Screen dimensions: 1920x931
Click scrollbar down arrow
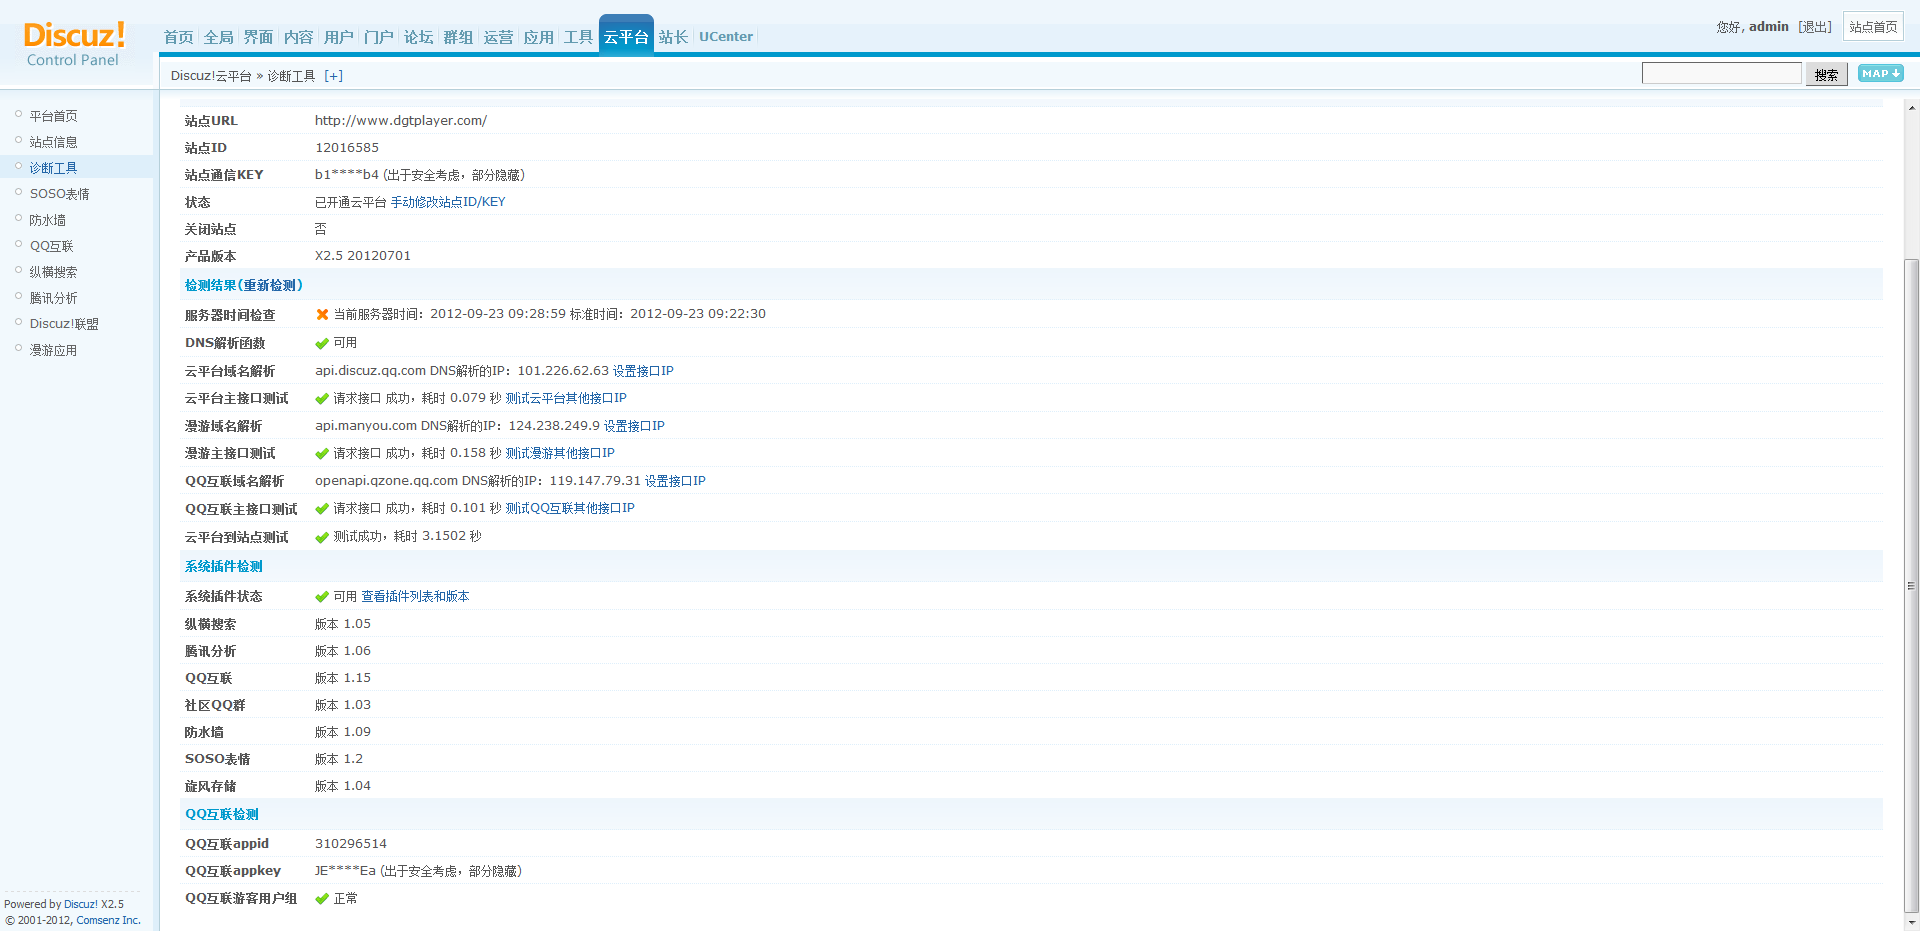point(1911,922)
